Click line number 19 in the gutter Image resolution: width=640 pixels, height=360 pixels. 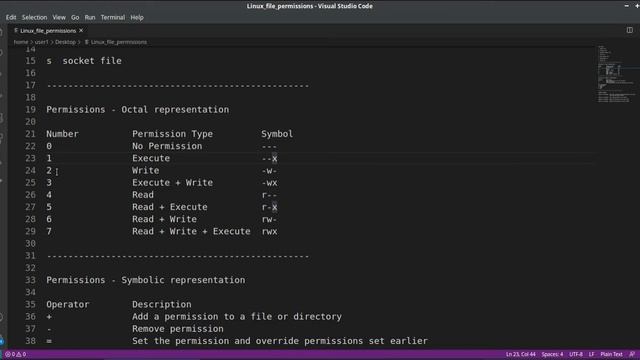[30, 110]
